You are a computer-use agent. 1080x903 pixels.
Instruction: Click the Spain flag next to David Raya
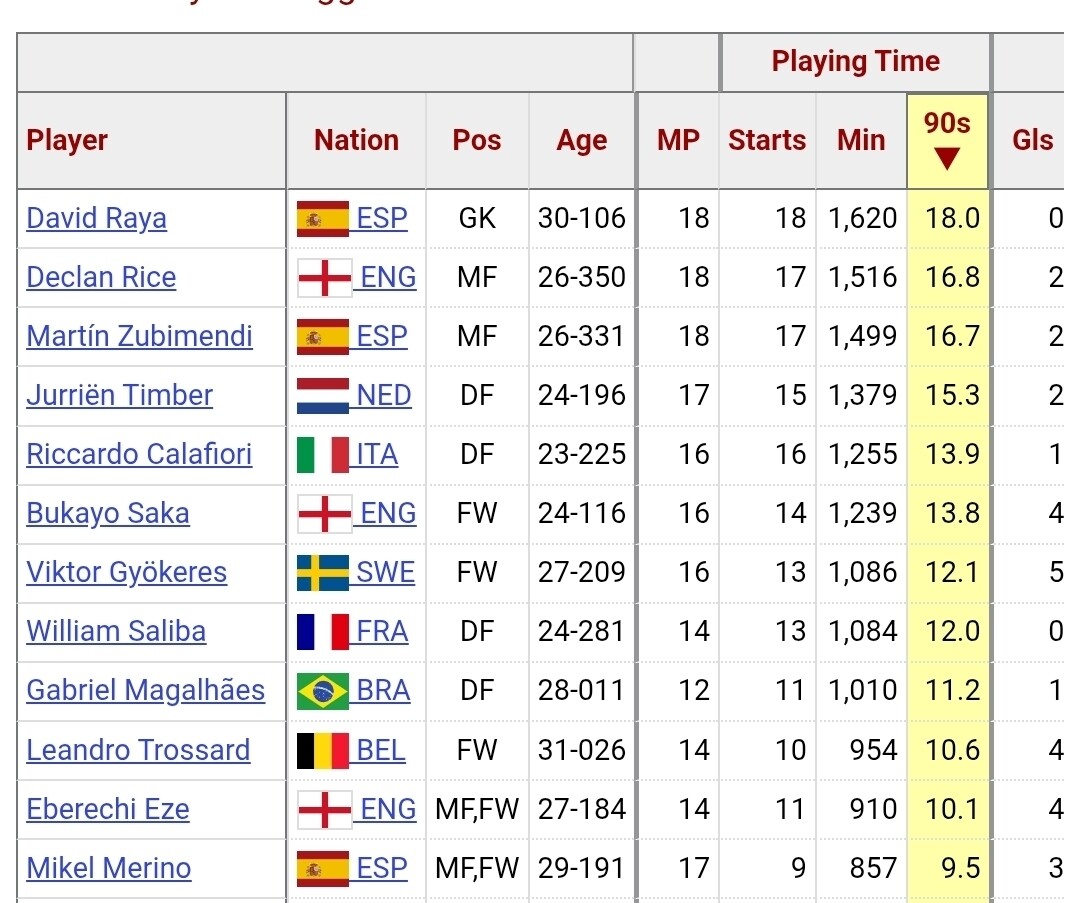pyautogui.click(x=323, y=219)
